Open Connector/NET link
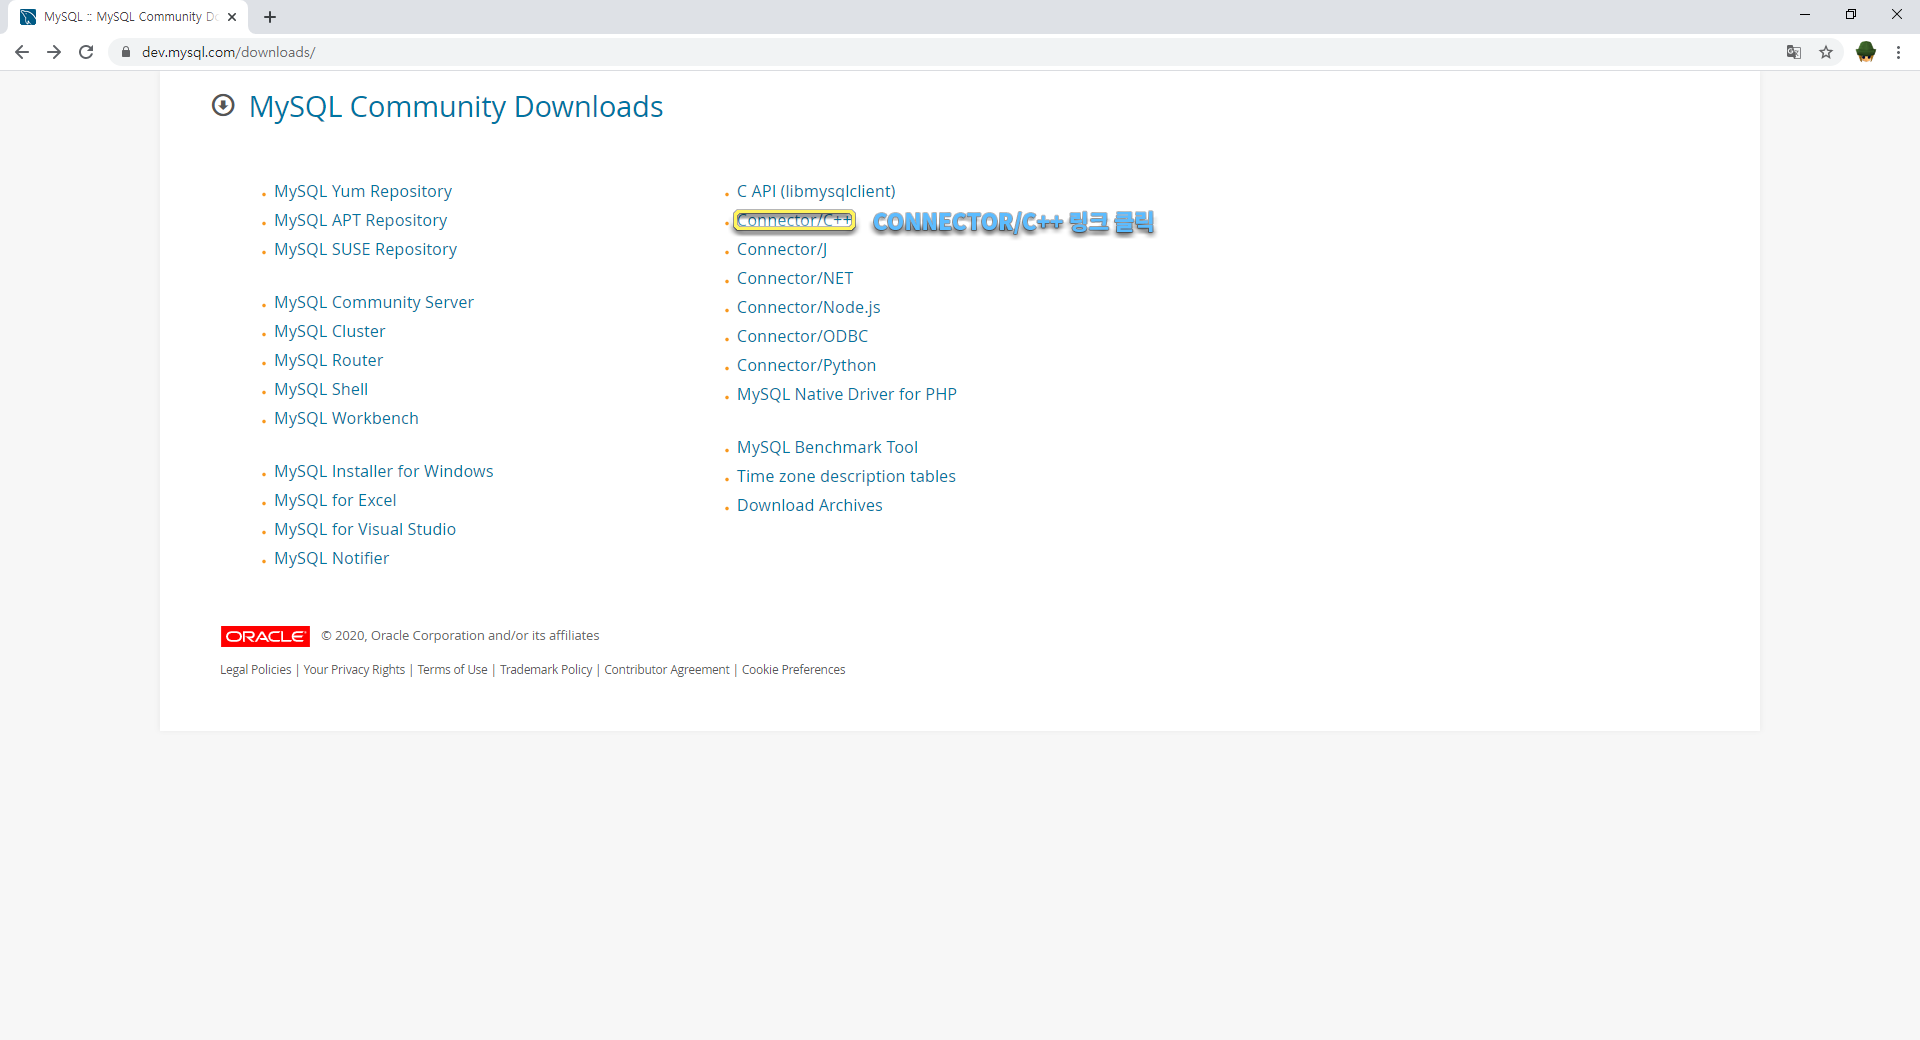1920x1040 pixels. point(795,278)
